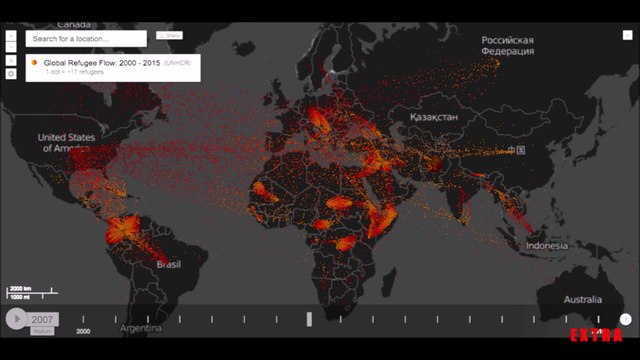
Task: Select the timeline tick just after 2000
Action: tap(116, 319)
